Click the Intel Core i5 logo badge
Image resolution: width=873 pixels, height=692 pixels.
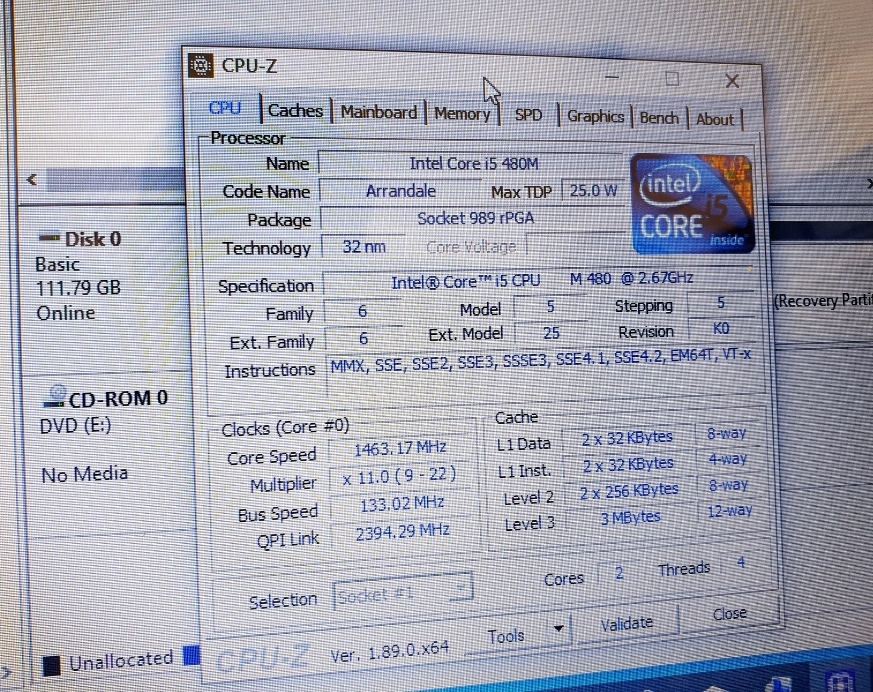coord(693,203)
